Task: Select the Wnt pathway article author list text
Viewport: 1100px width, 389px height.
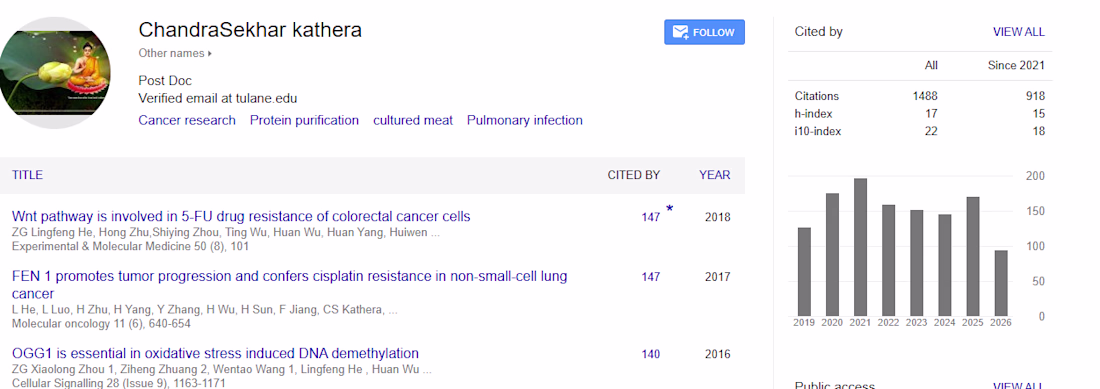Action: tap(226, 233)
